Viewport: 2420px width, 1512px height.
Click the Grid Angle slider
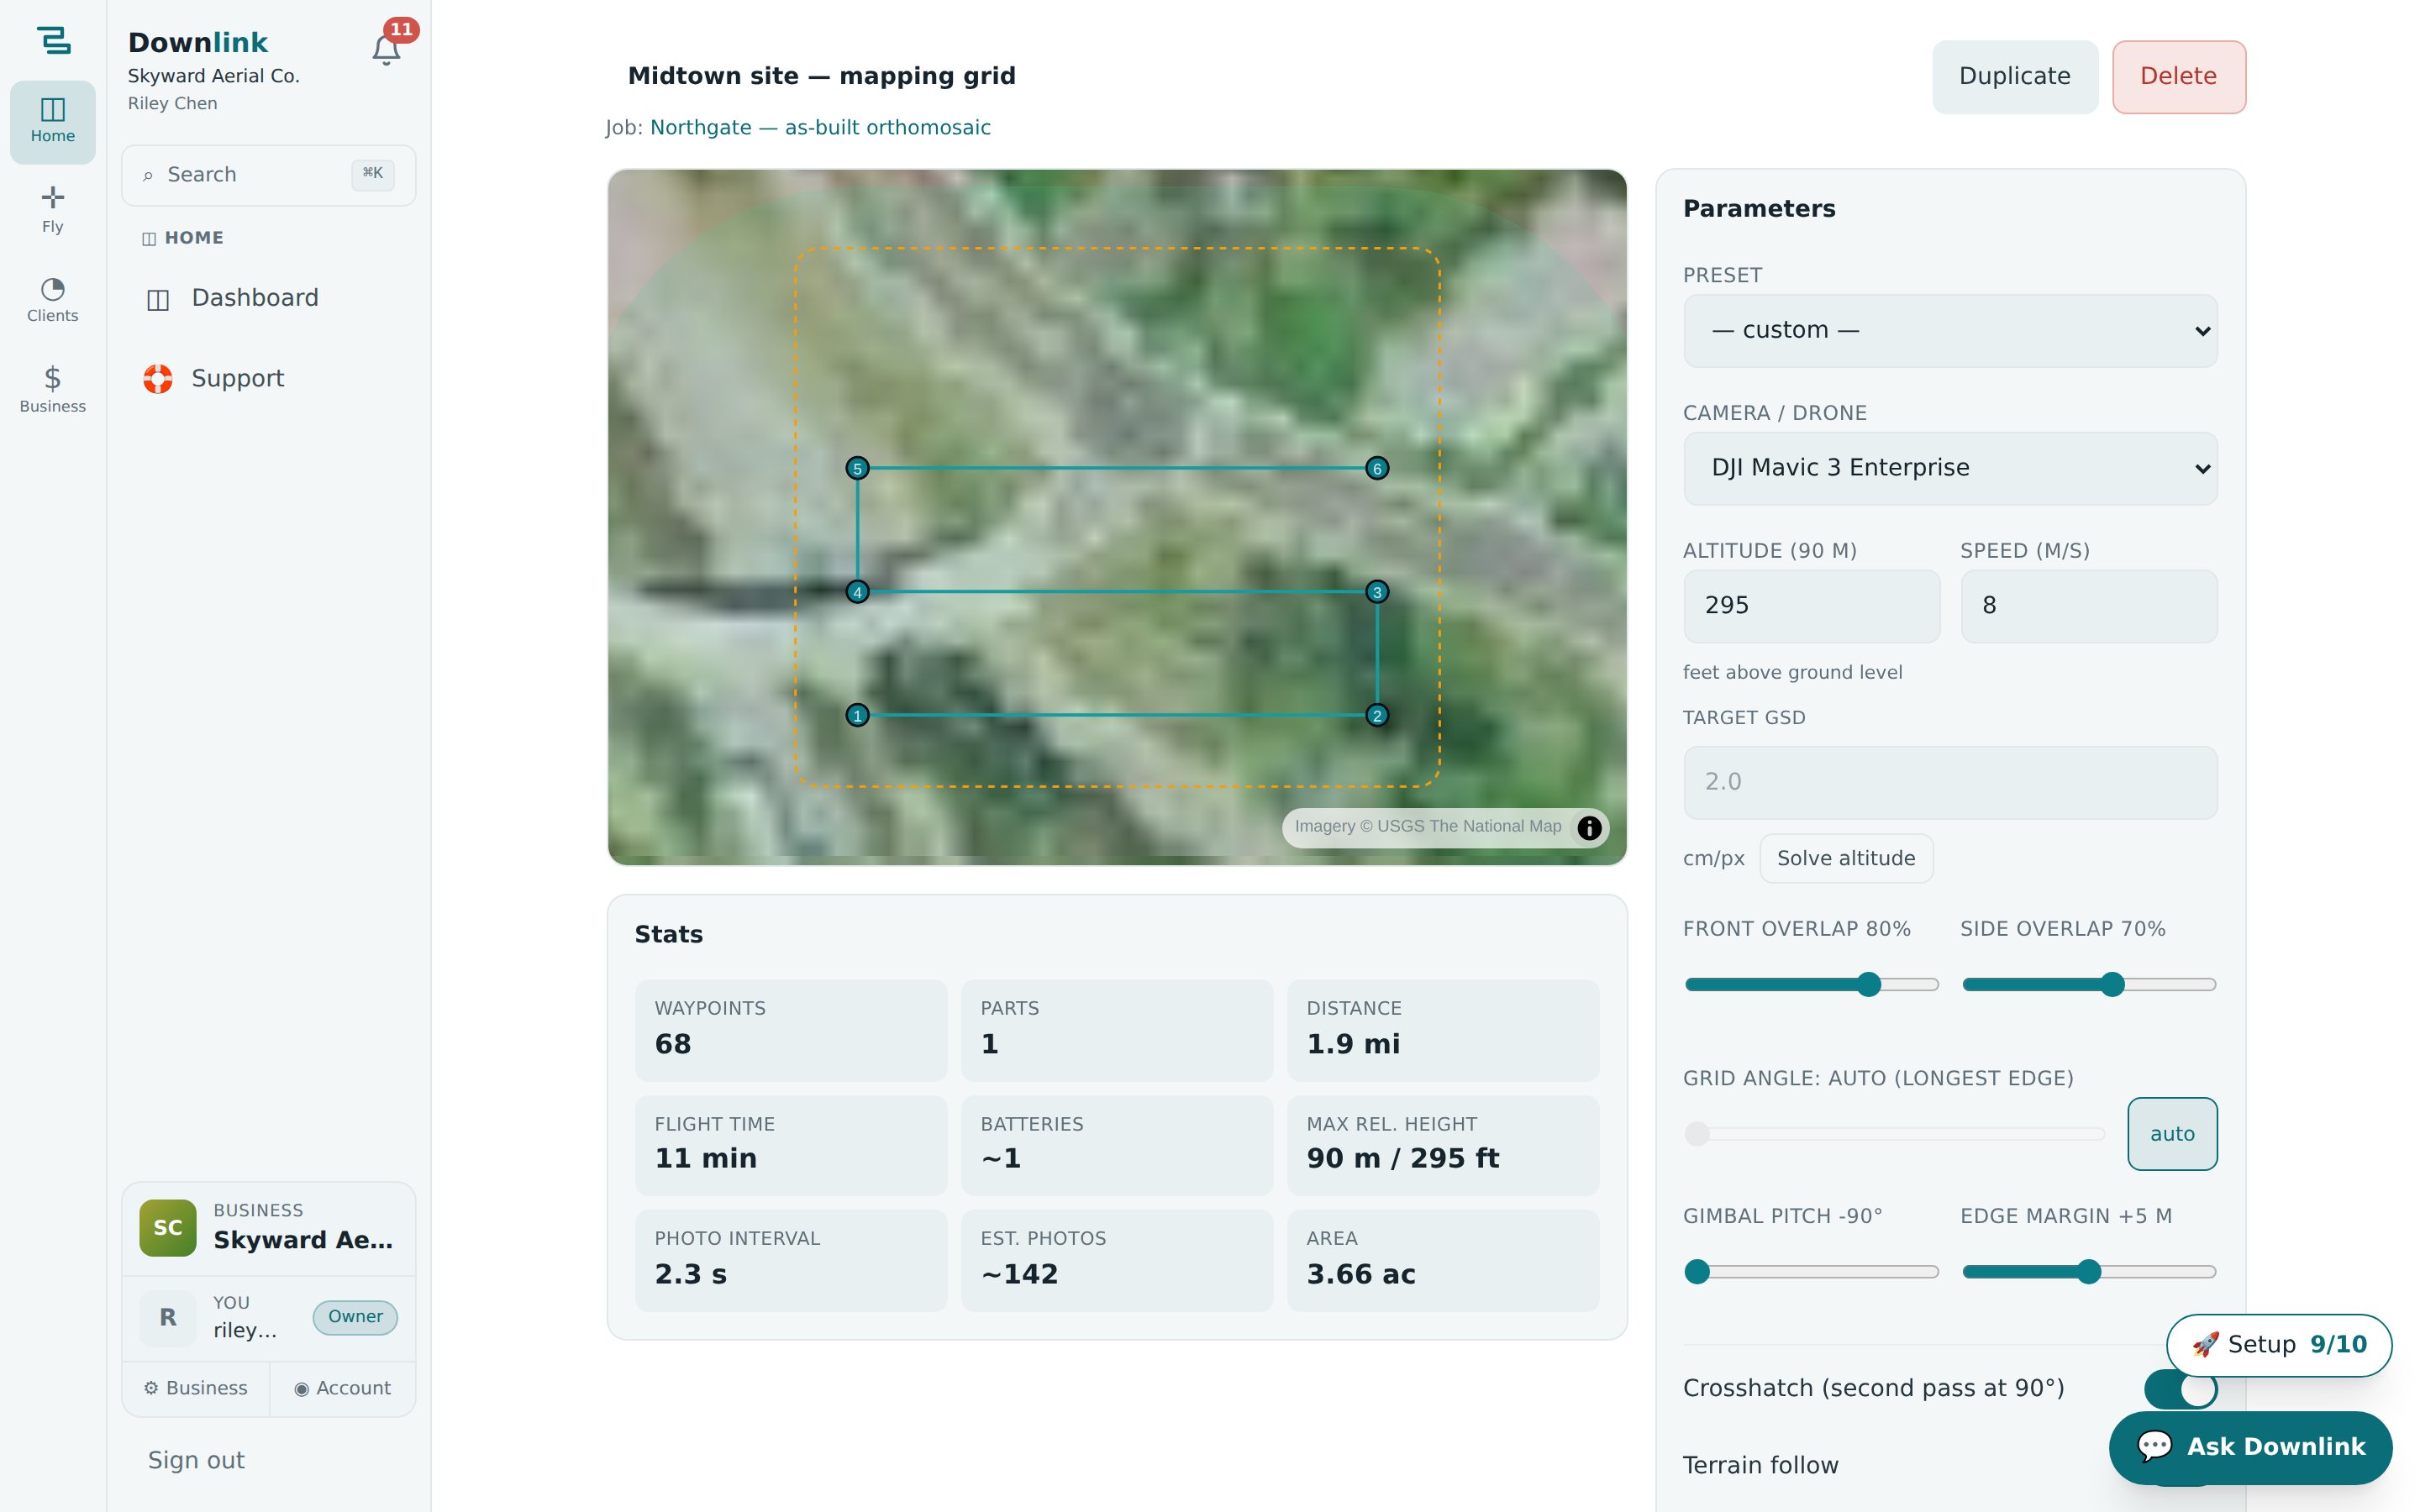(1894, 1133)
